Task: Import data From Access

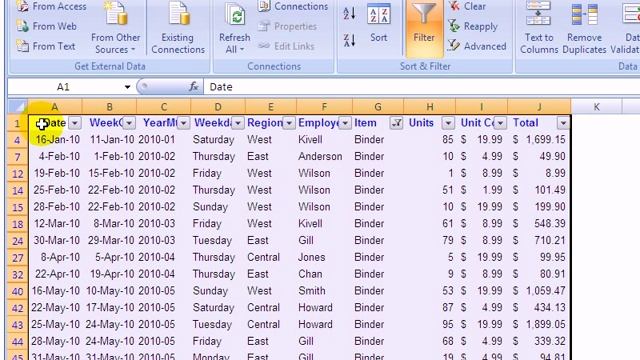Action: point(51,7)
